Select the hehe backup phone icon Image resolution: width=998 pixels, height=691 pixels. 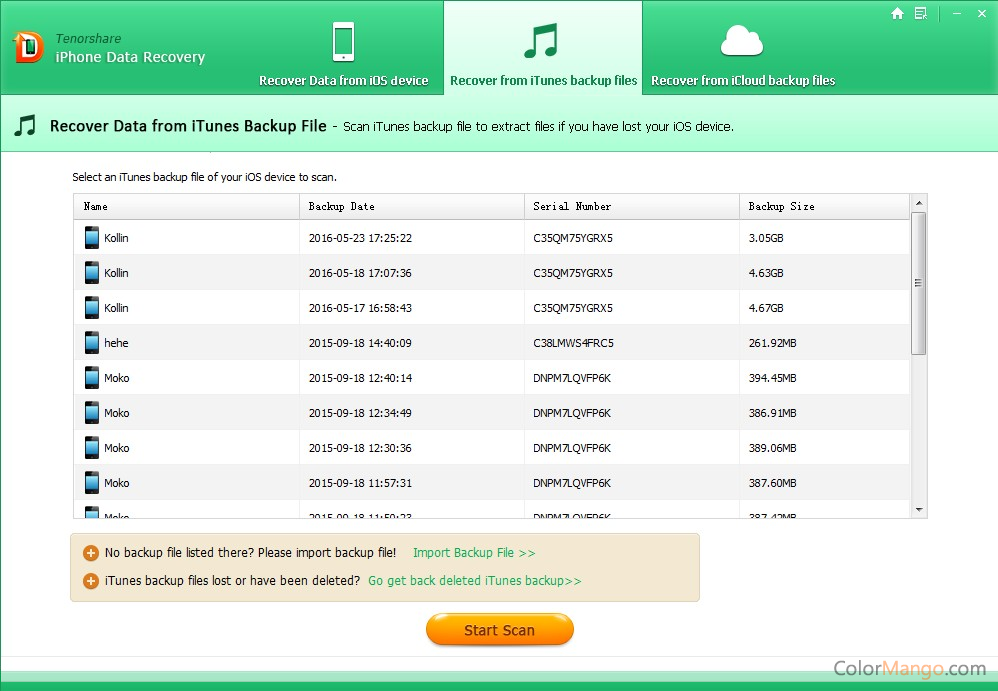(x=92, y=342)
